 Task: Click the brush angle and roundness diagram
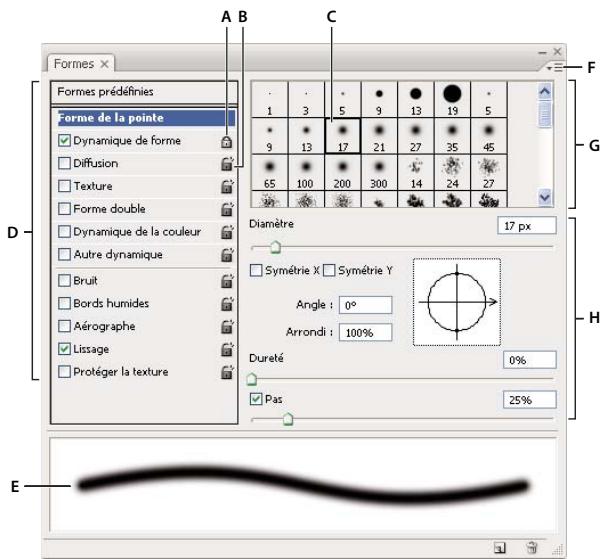[x=457, y=302]
